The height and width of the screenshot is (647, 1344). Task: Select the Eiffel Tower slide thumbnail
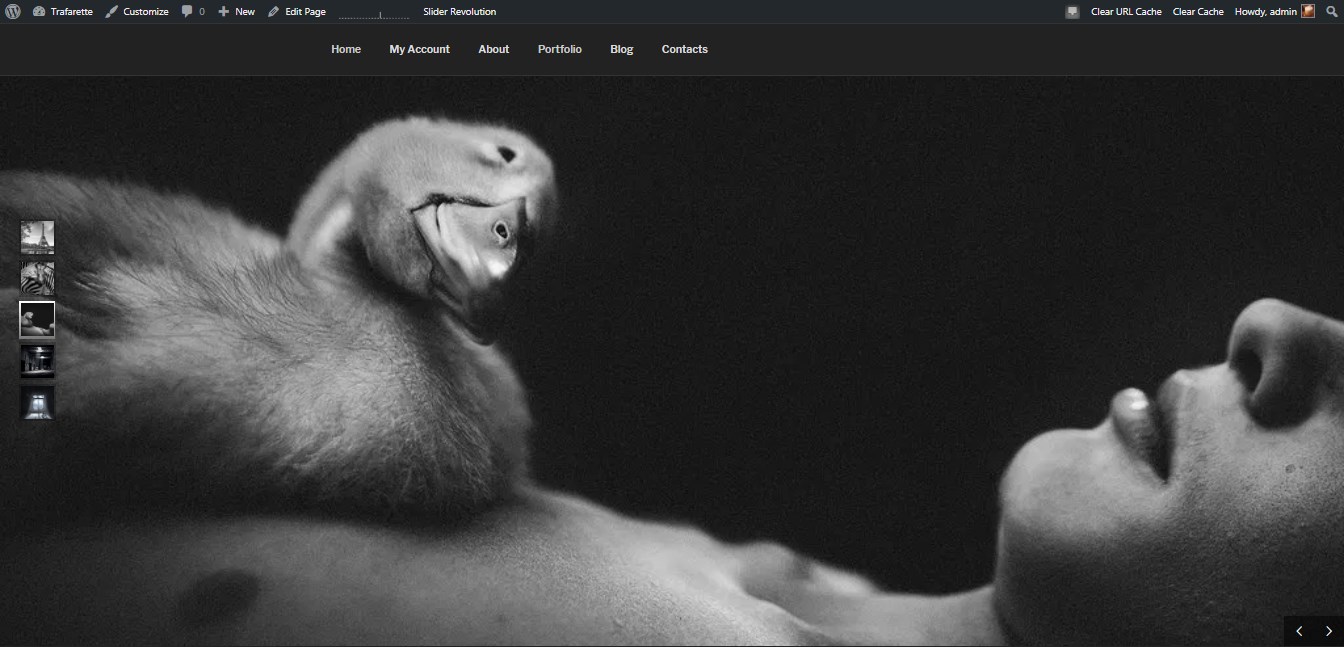(38, 237)
